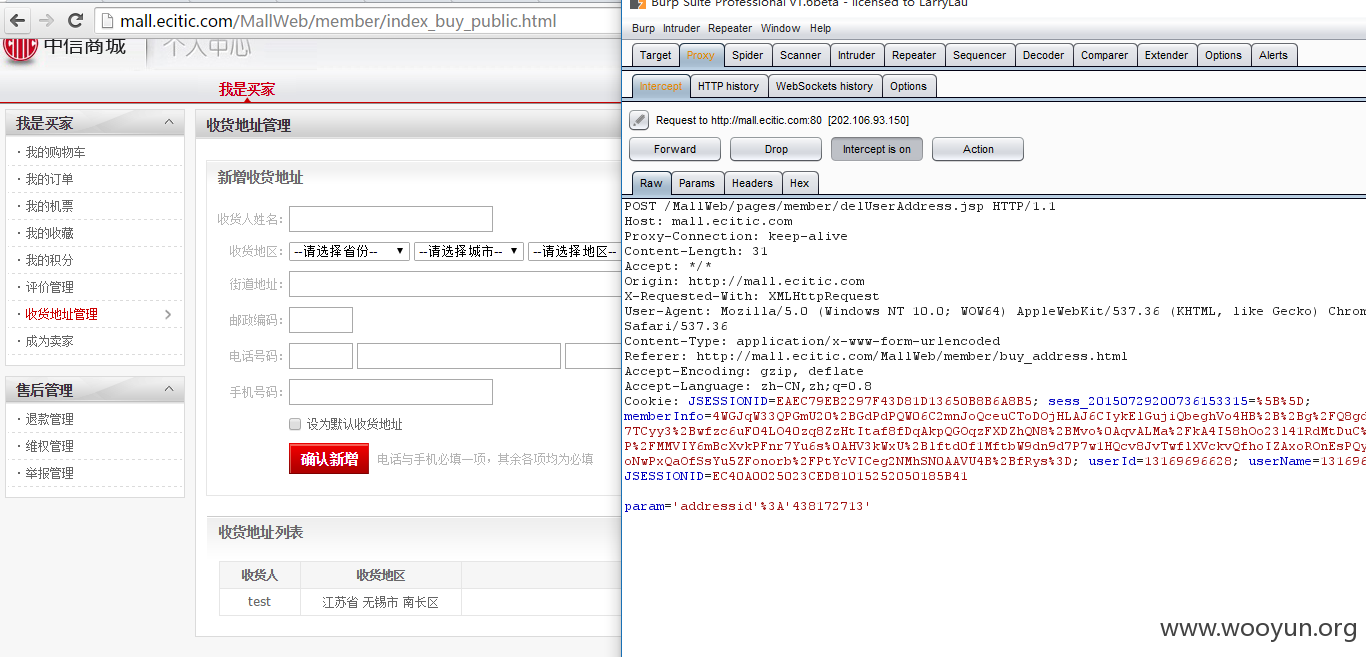Open the 我的订单 sidebar link
The image size is (1366, 657).
pos(49,179)
